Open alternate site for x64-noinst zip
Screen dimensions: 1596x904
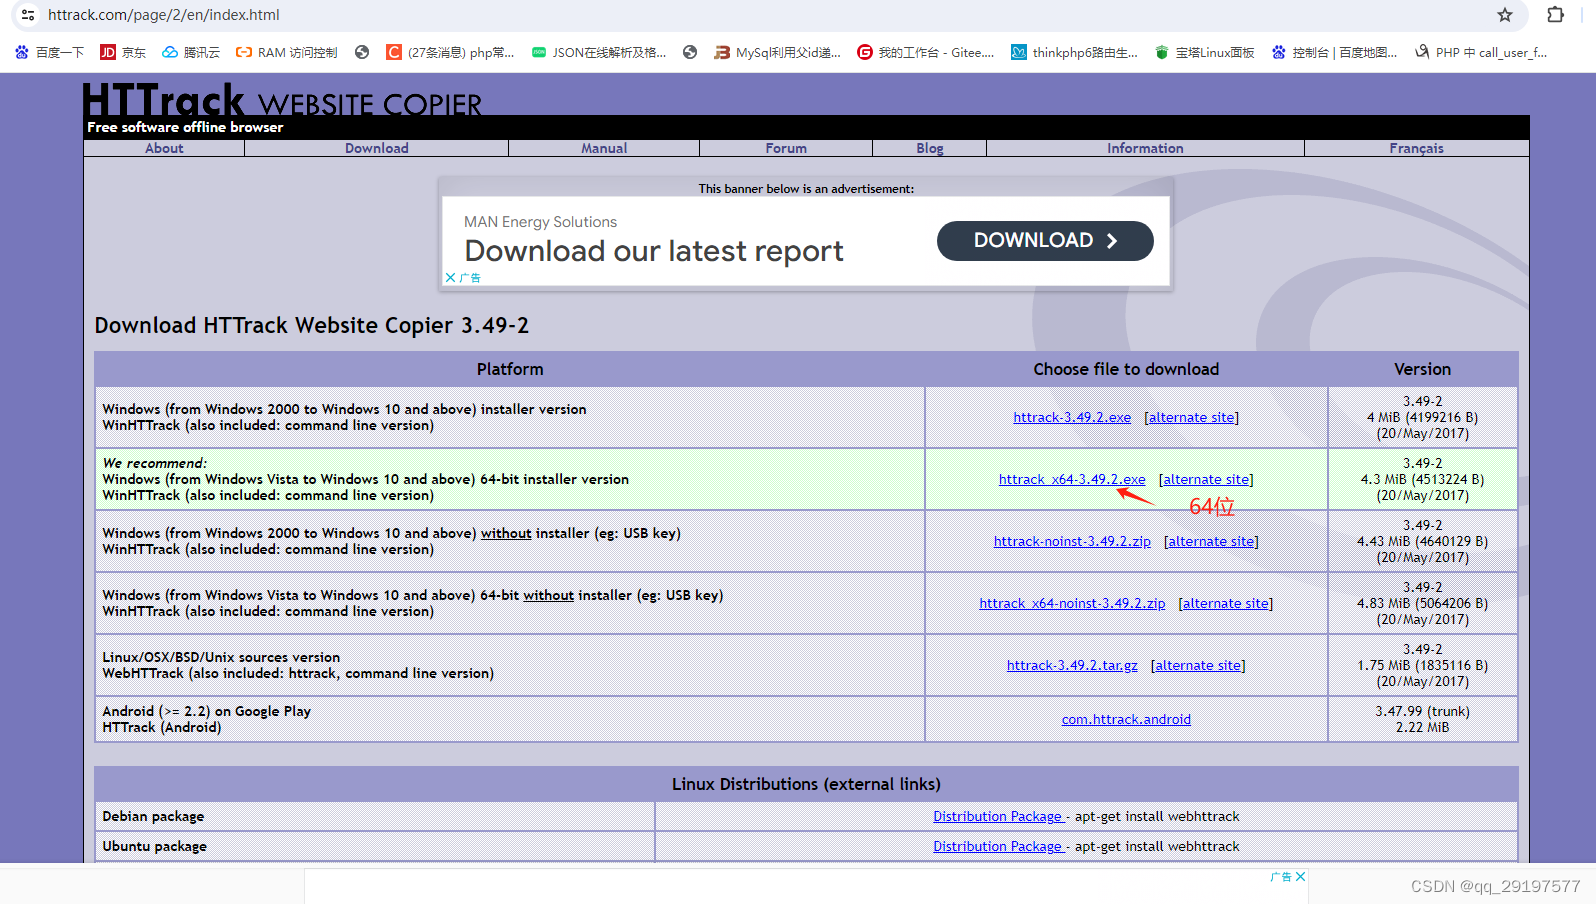point(1226,603)
